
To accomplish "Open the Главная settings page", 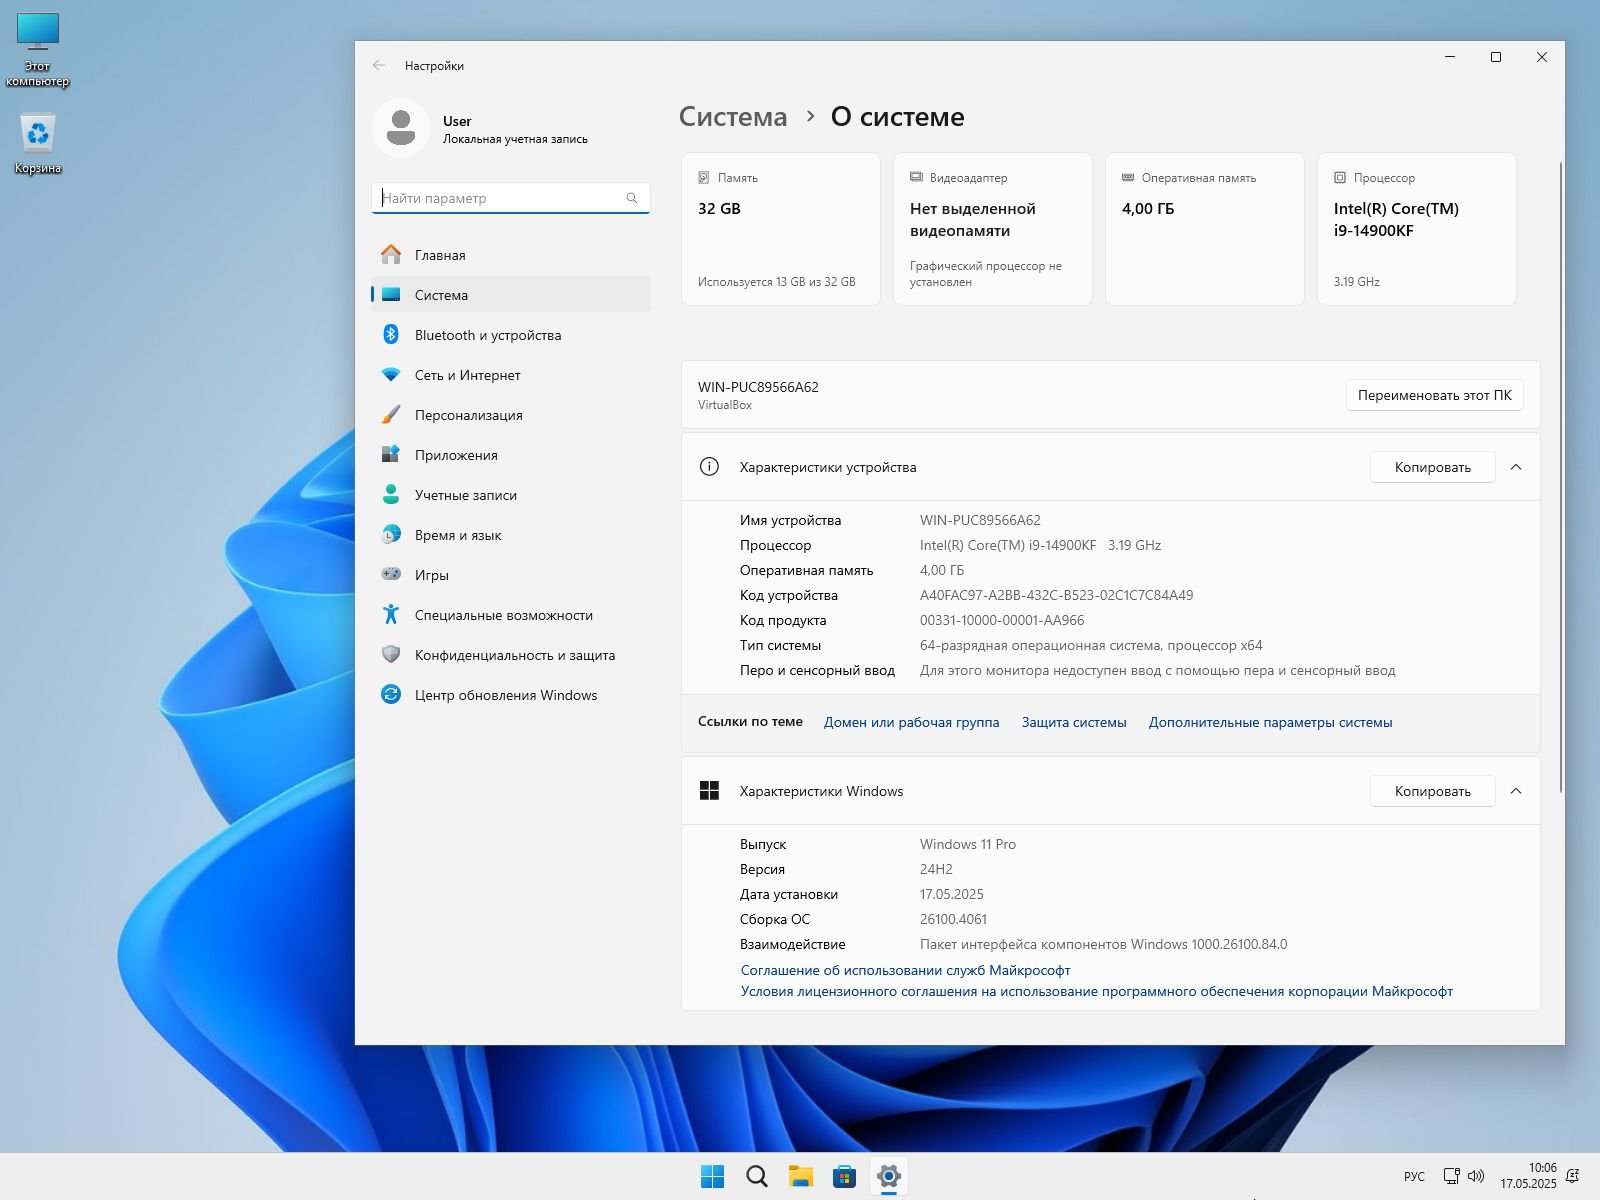I will (511, 254).
